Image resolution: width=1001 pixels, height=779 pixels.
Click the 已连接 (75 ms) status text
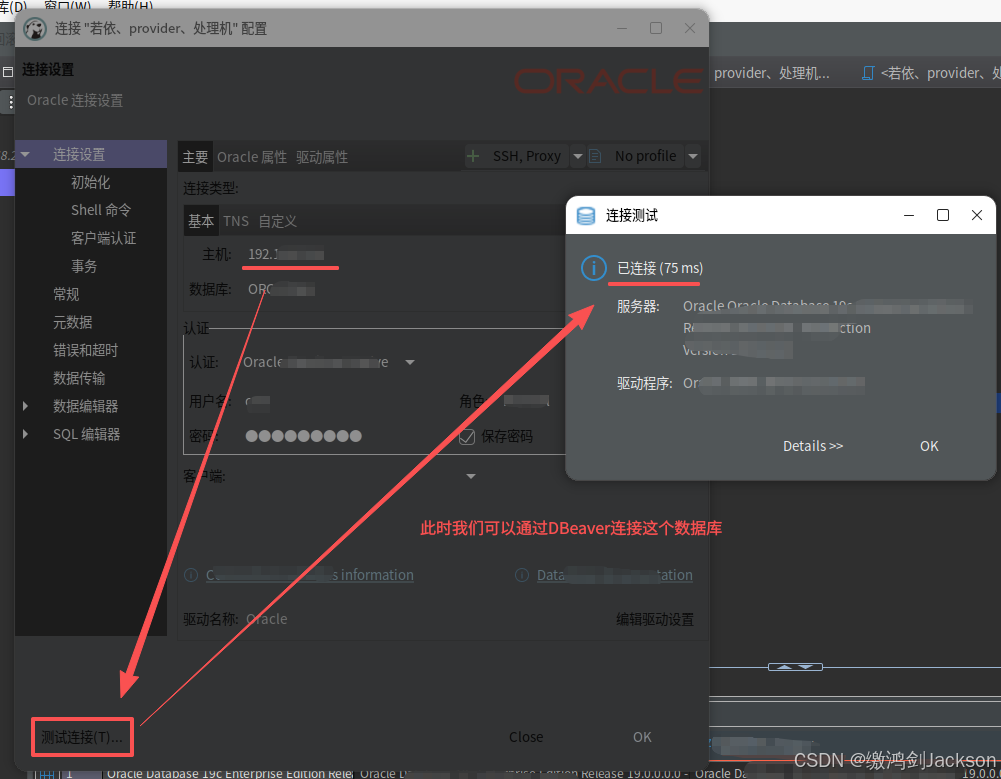coord(659,268)
